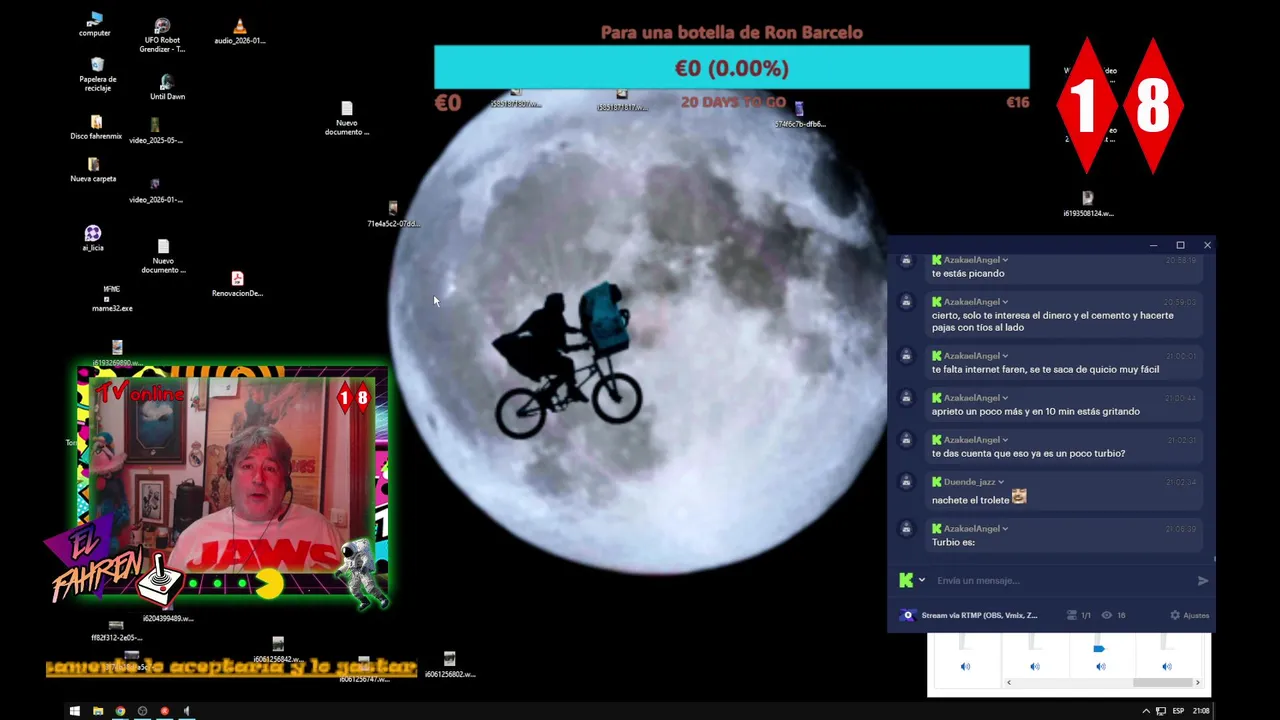Screen dimensions: 1280x720
Task: Open ESP keyboard language indicator
Action: [1178, 711]
